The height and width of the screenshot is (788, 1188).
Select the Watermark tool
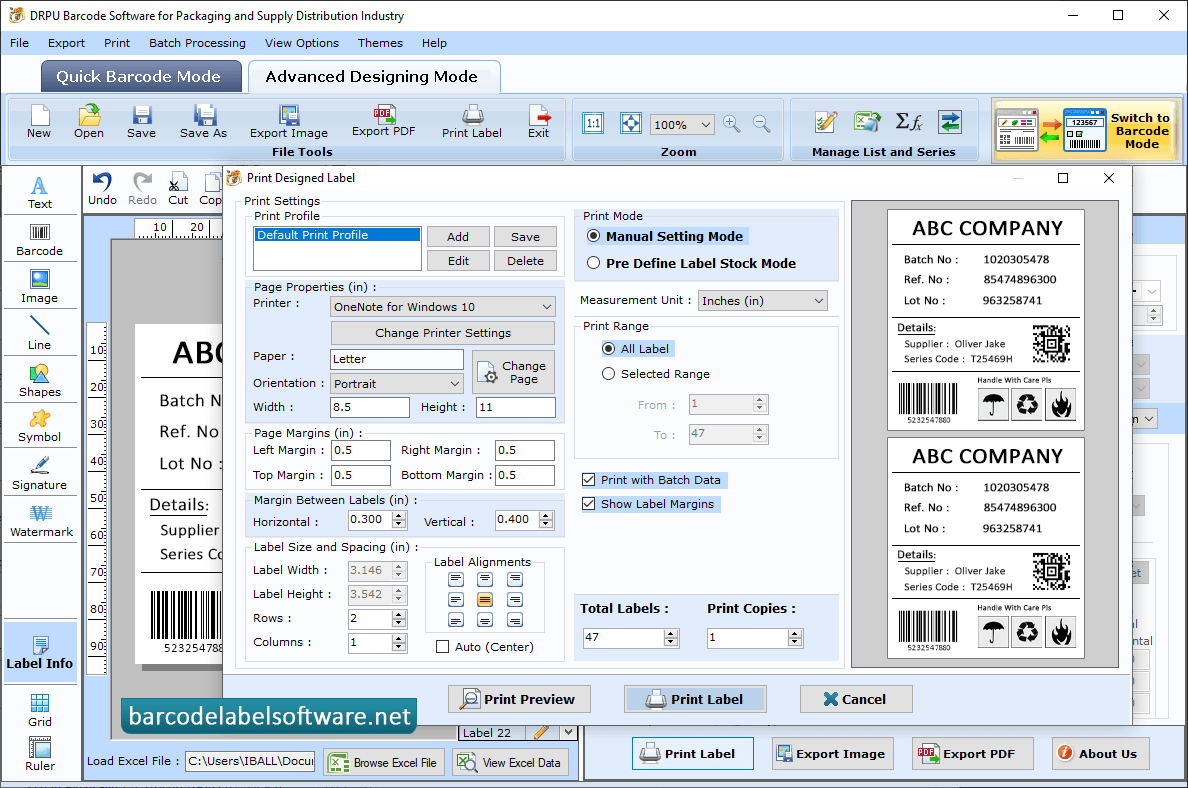click(x=41, y=521)
